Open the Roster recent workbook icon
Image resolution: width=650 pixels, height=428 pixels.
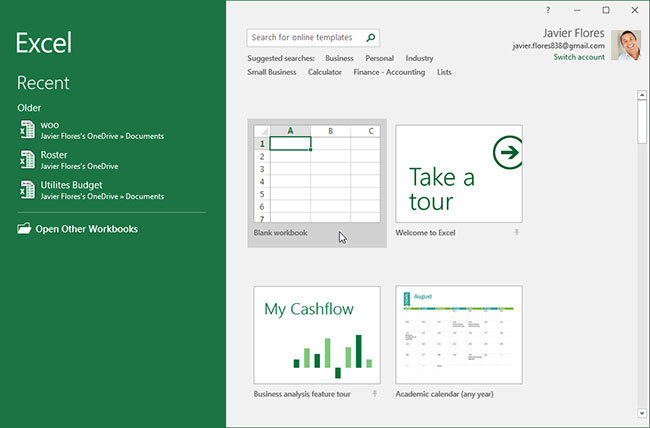pyautogui.click(x=27, y=160)
